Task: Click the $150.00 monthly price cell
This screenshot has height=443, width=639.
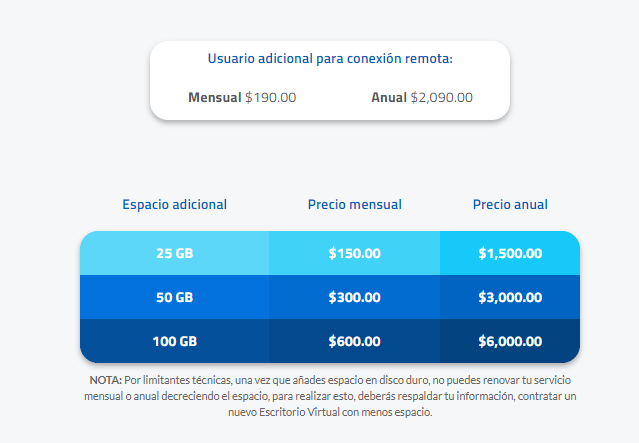Action: (355, 253)
